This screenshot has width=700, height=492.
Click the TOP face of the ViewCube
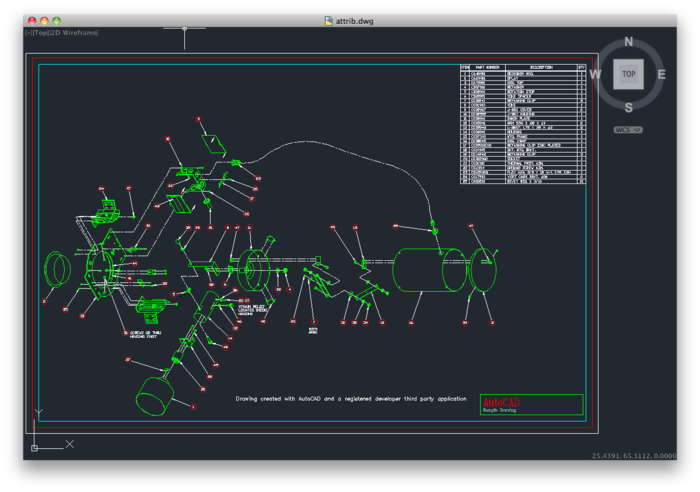628,75
